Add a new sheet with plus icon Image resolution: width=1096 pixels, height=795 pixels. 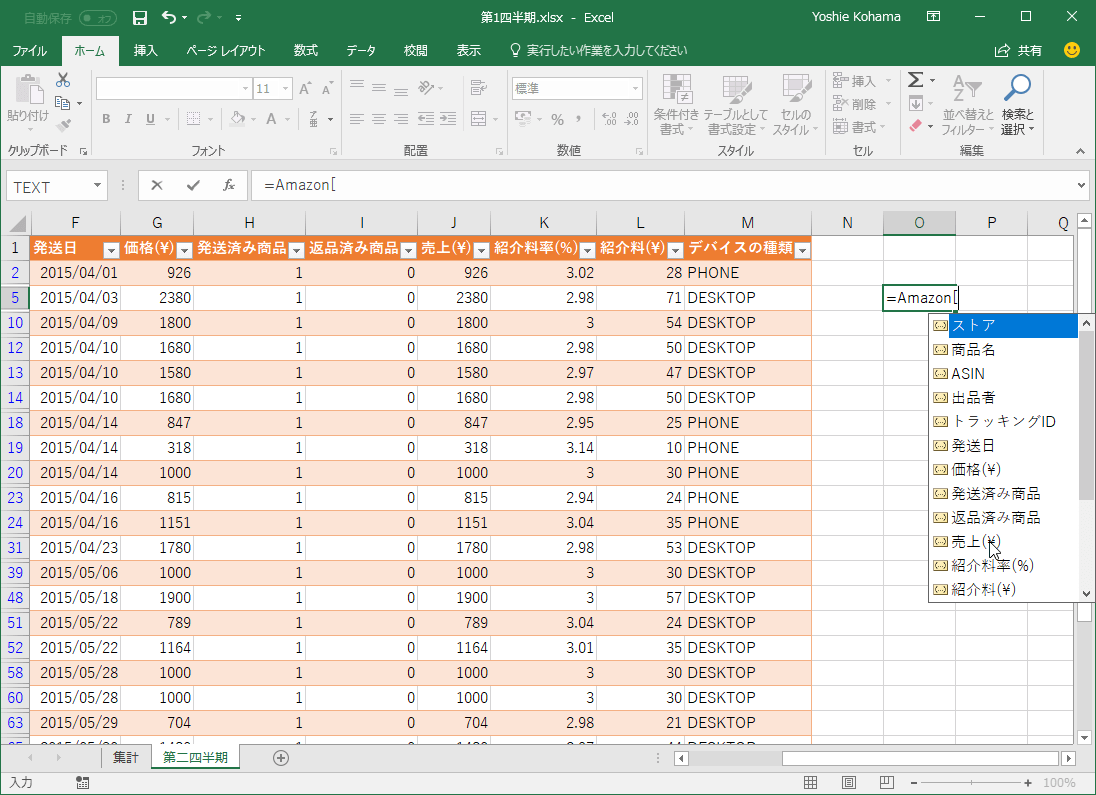(x=281, y=758)
